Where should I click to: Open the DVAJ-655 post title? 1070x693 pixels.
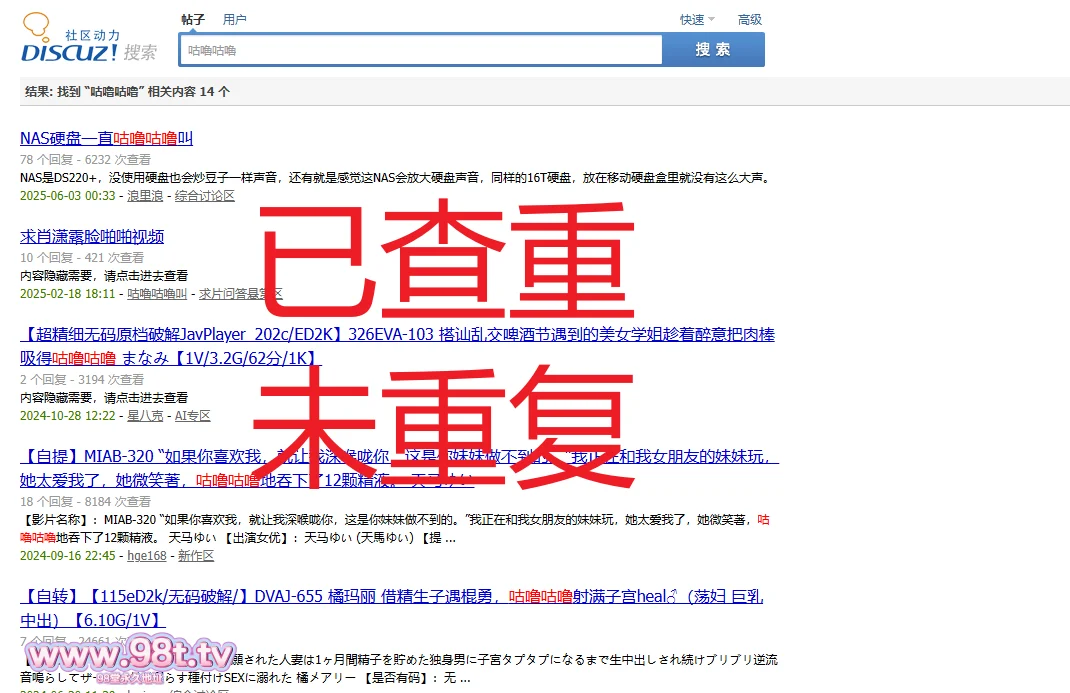(x=391, y=597)
